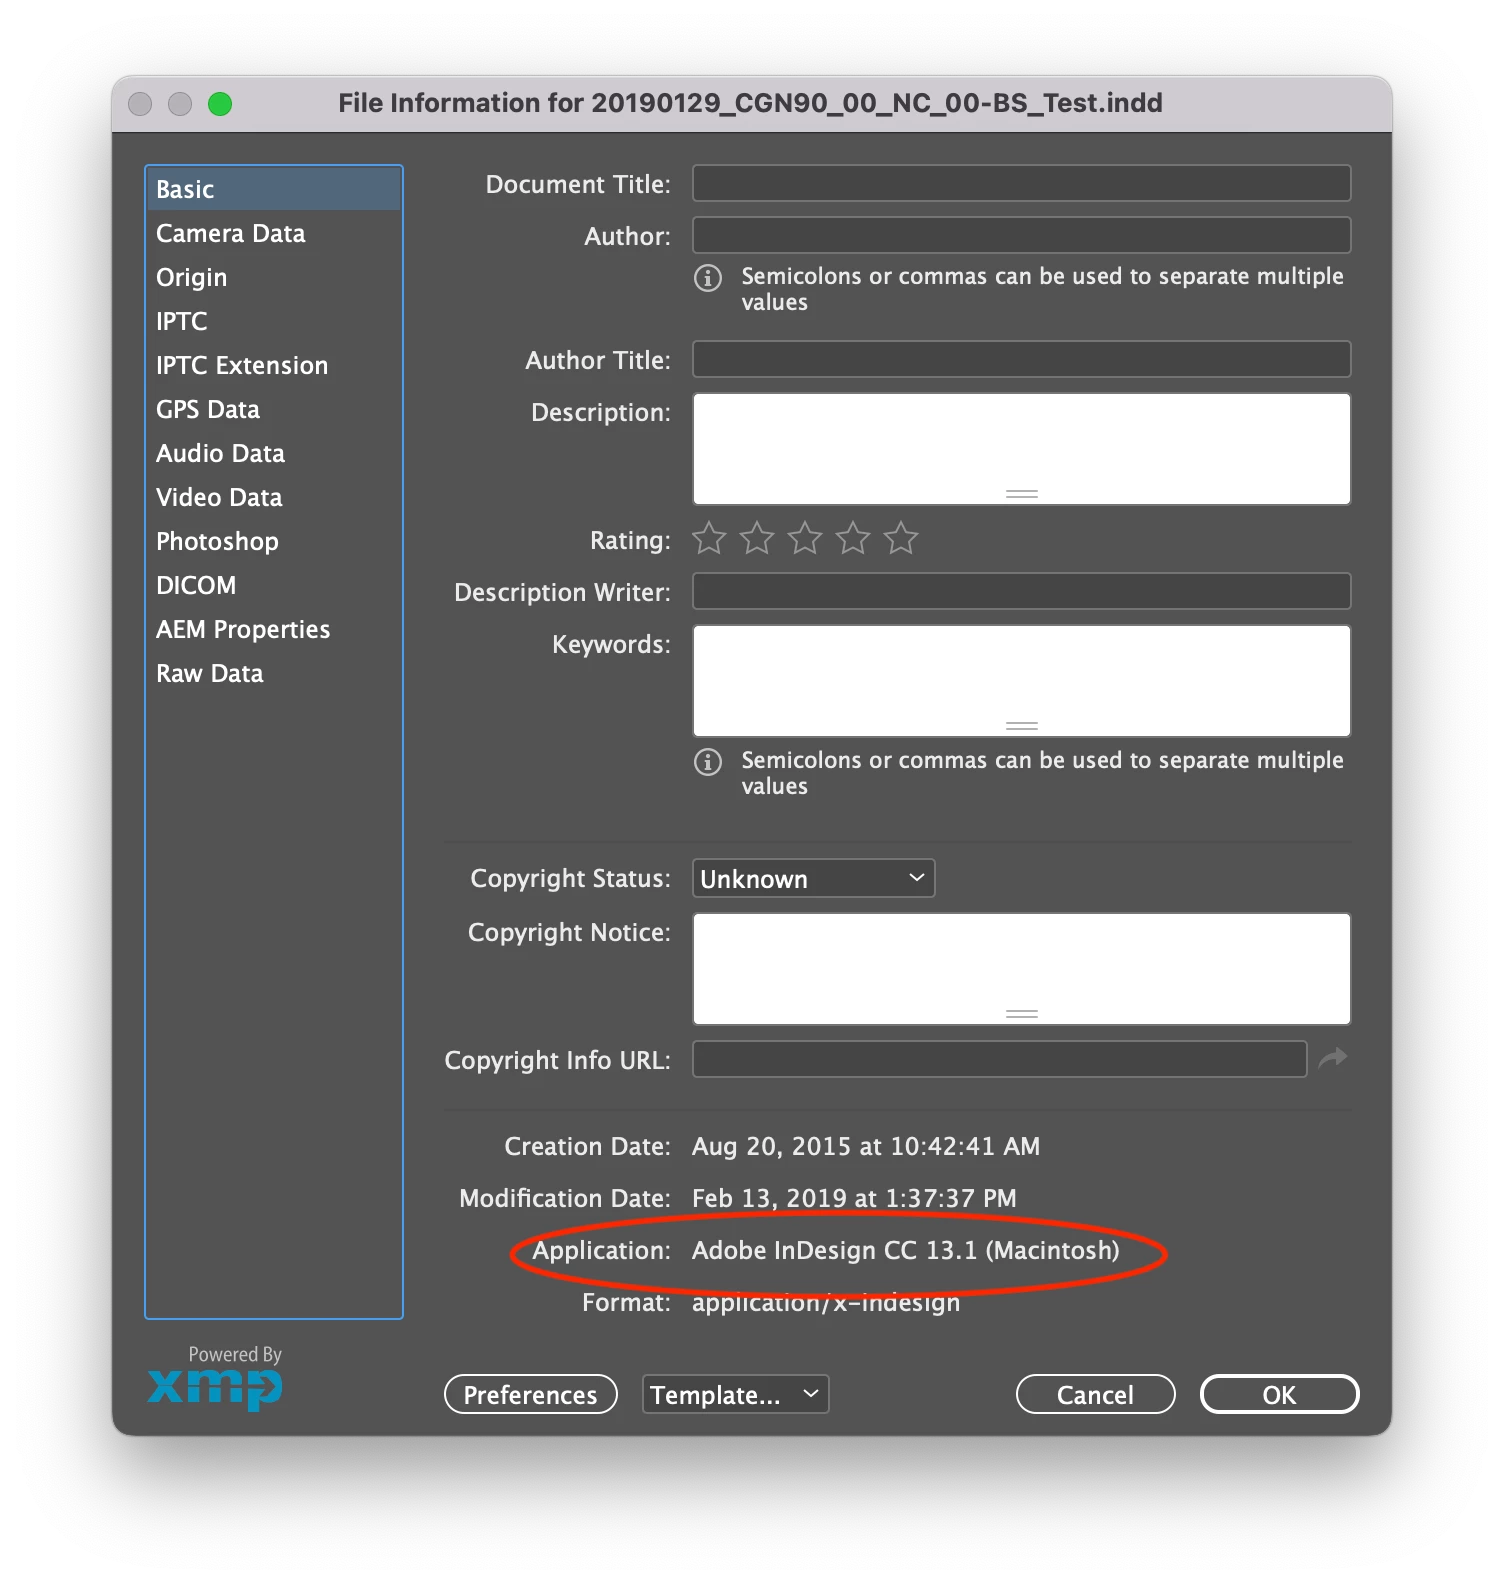This screenshot has width=1504, height=1584.
Task: Click inside the Keywords text area
Action: [x=1022, y=680]
